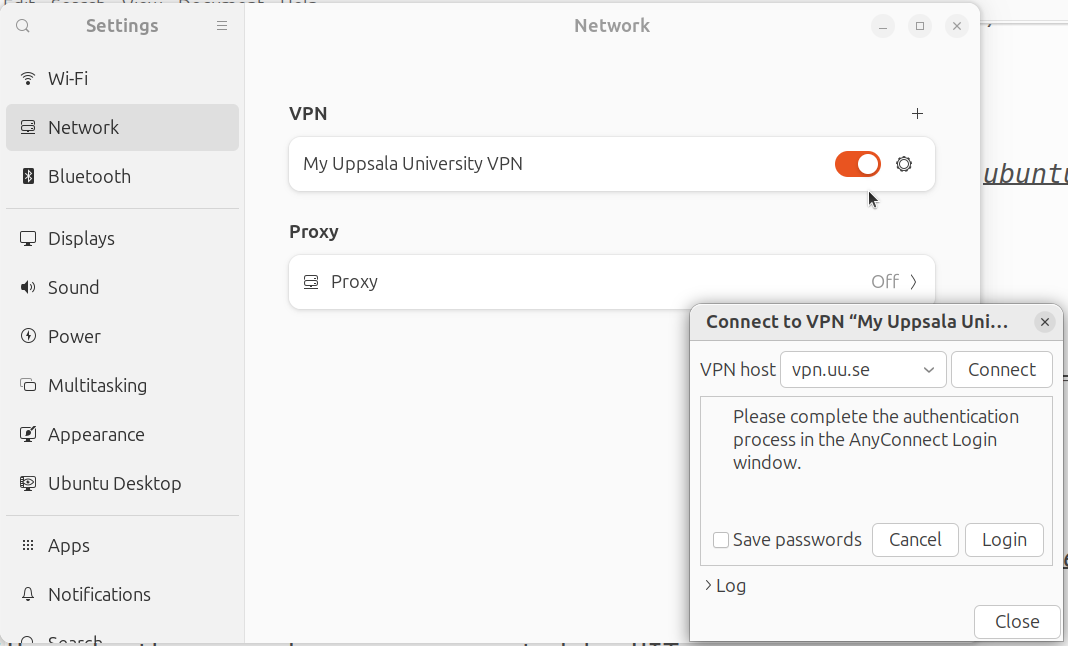Image resolution: width=1068 pixels, height=646 pixels.
Task: Open Proxy settings via its chevron
Action: [x=913, y=281]
